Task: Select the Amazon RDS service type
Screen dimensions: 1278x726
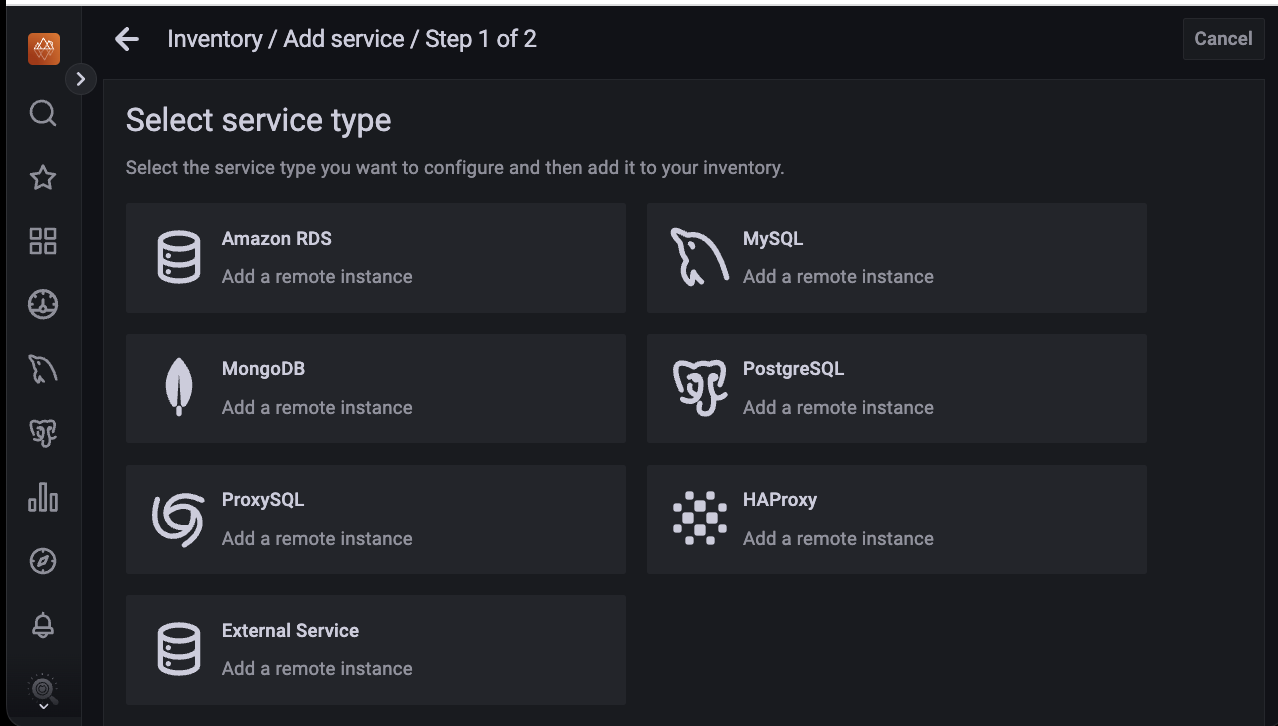Action: 375,258
